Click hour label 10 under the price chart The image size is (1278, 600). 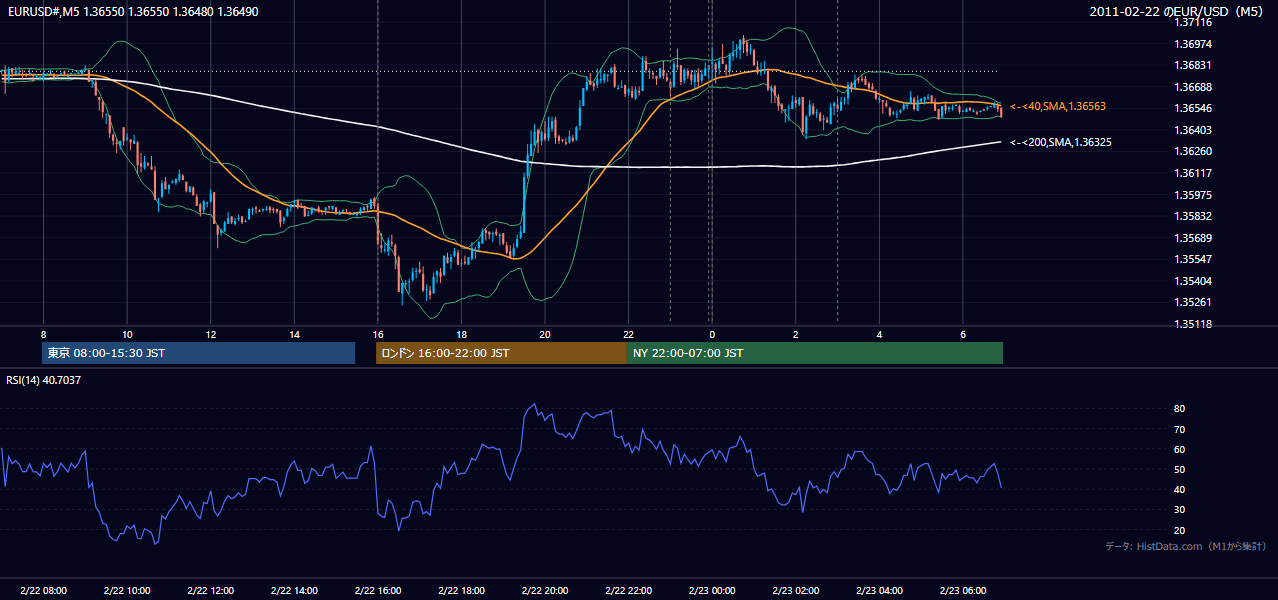point(127,334)
